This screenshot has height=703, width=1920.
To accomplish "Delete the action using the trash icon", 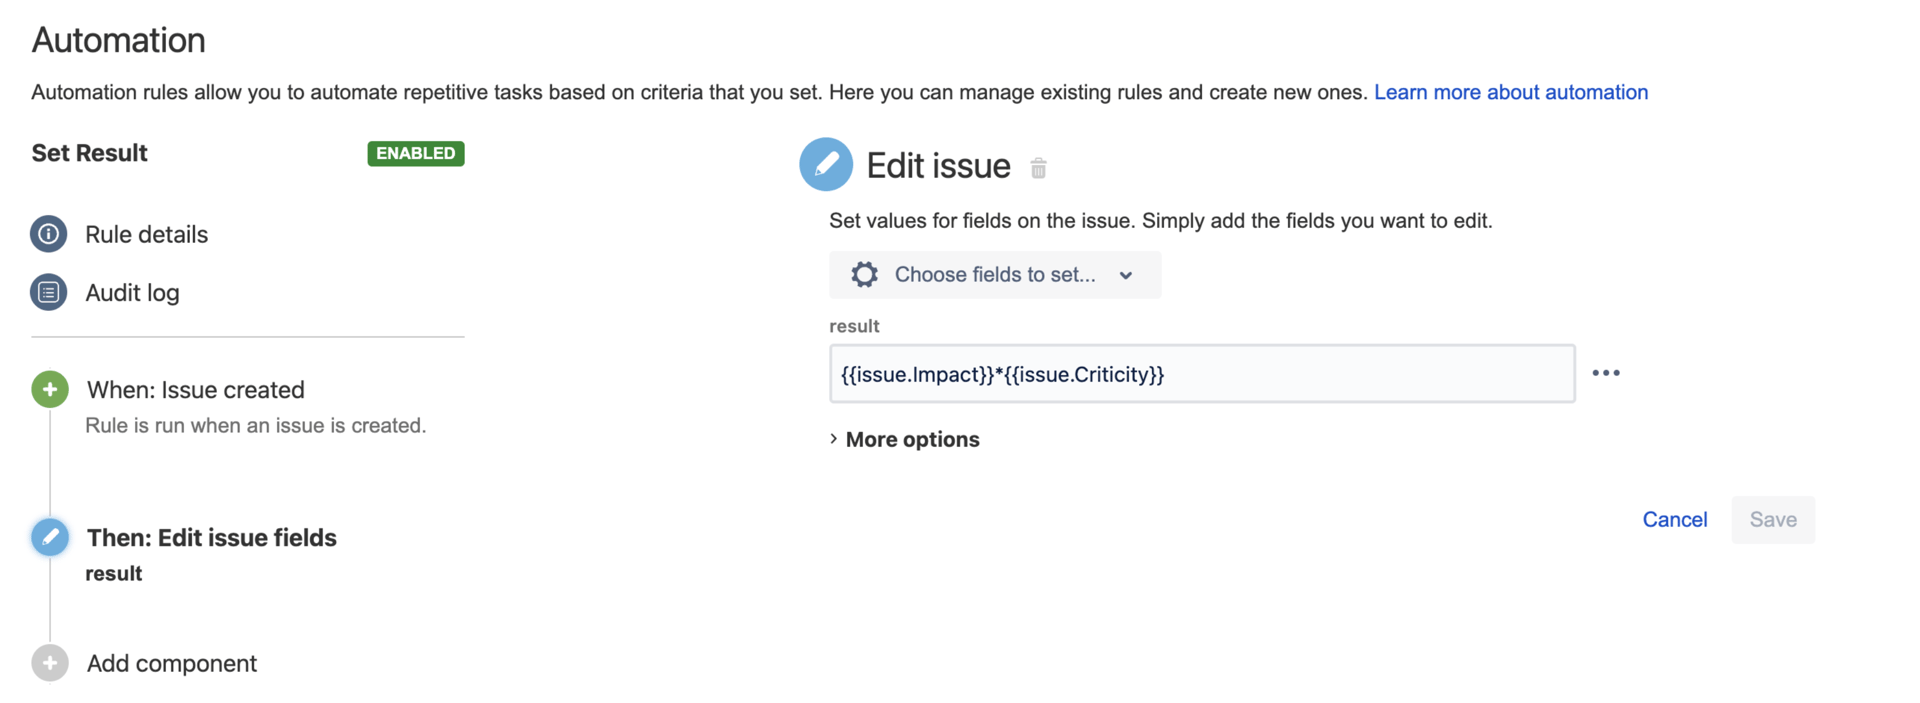I will coord(1038,168).
